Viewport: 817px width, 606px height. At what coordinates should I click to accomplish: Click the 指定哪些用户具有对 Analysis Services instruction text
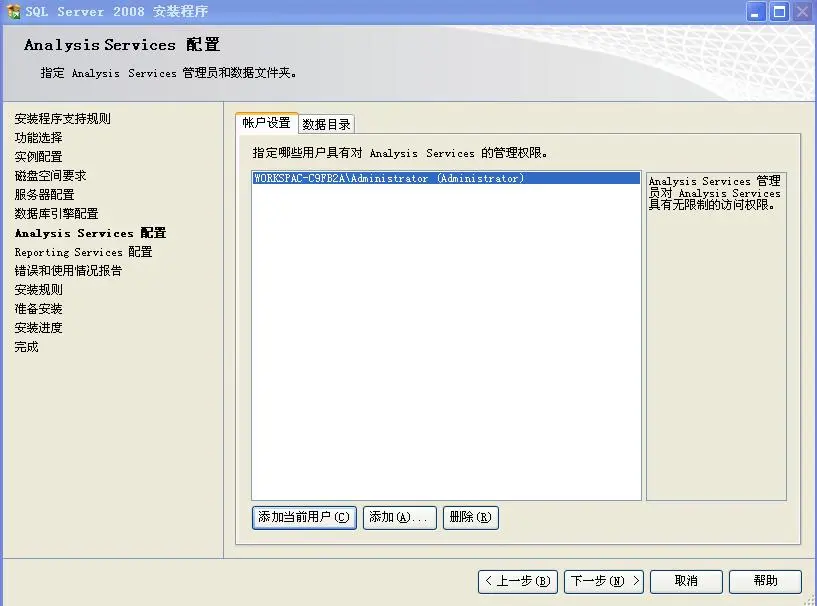pos(400,153)
